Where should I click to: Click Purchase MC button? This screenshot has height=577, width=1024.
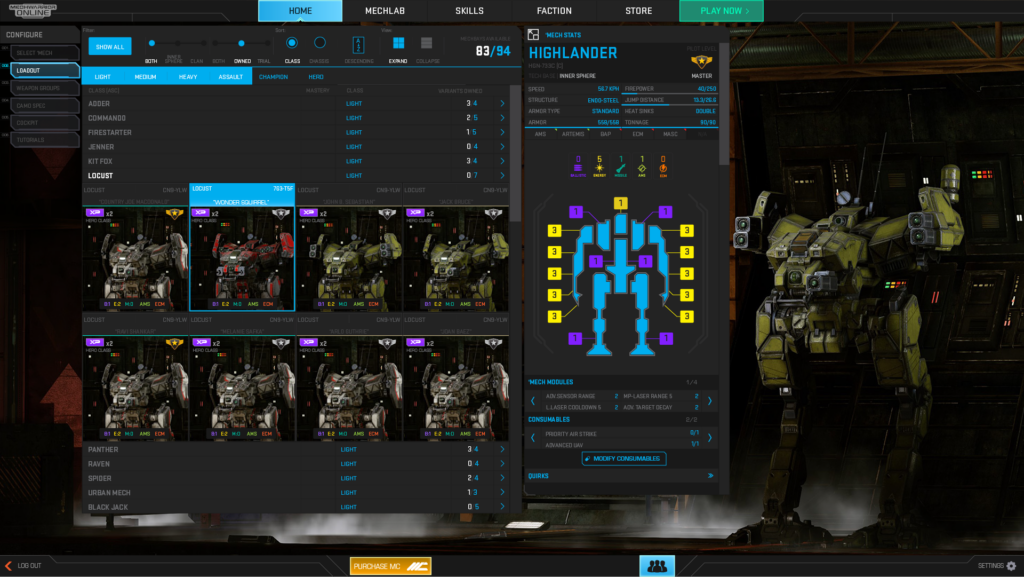pos(391,566)
